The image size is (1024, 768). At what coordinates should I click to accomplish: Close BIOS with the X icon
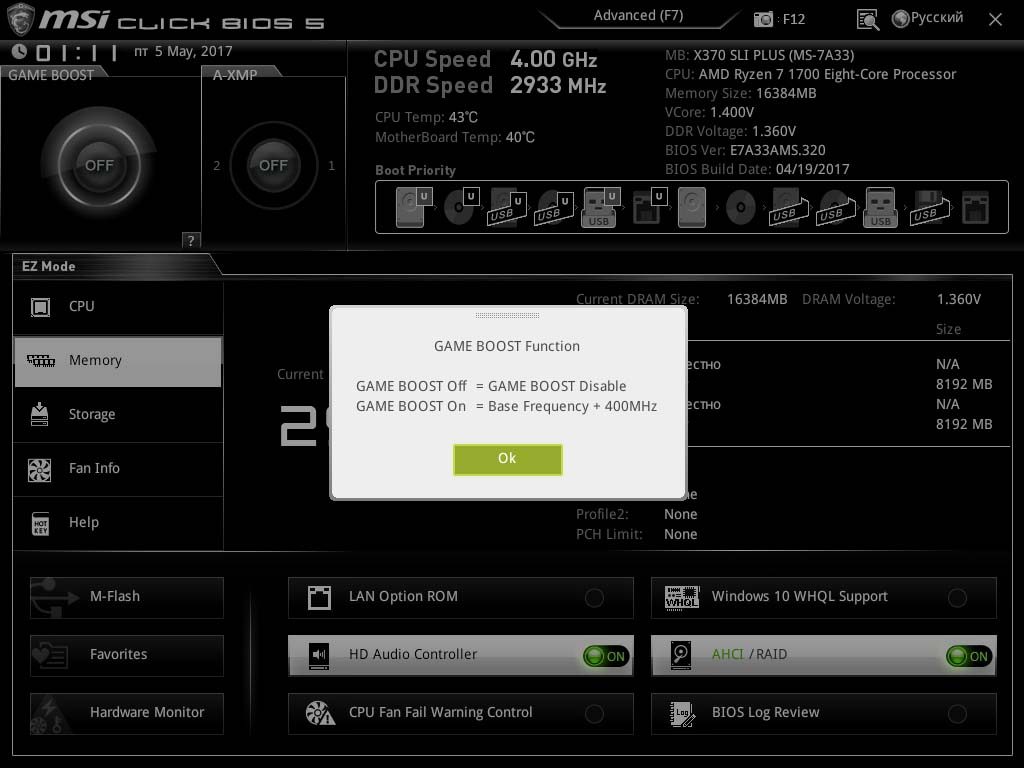pos(995,20)
